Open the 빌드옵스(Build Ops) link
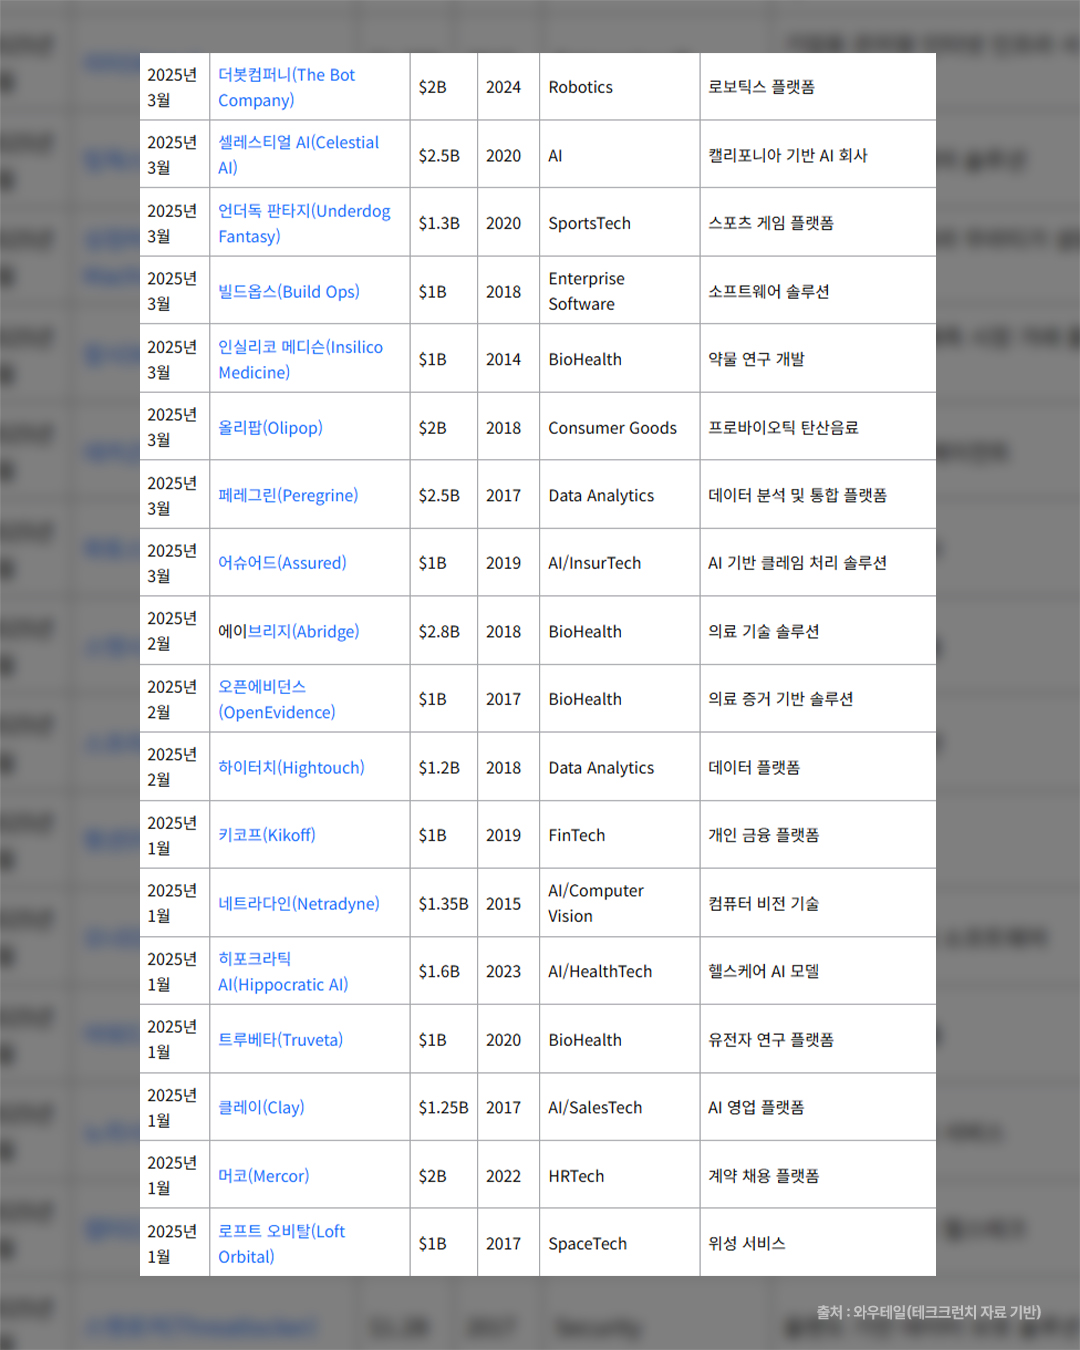 289,292
